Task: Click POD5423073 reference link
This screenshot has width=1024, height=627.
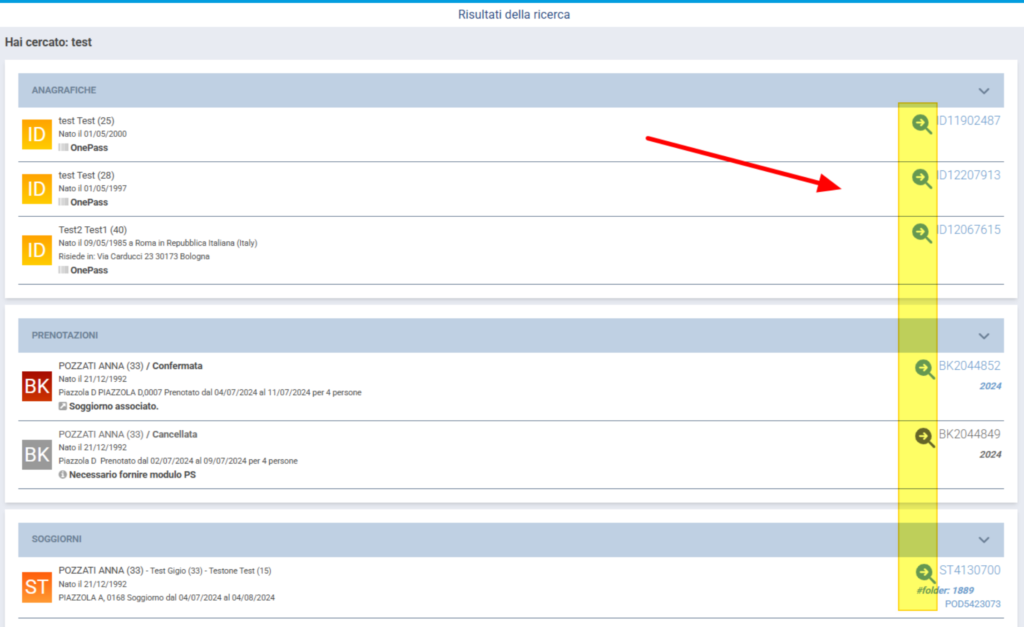Action: coord(972,604)
